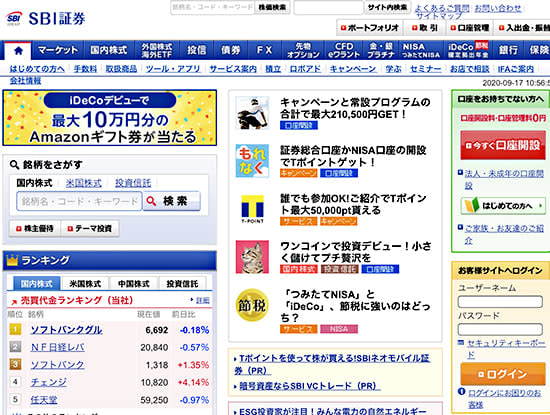Click the 検索 button in stock search
This screenshot has height=415, width=550.
[x=172, y=201]
